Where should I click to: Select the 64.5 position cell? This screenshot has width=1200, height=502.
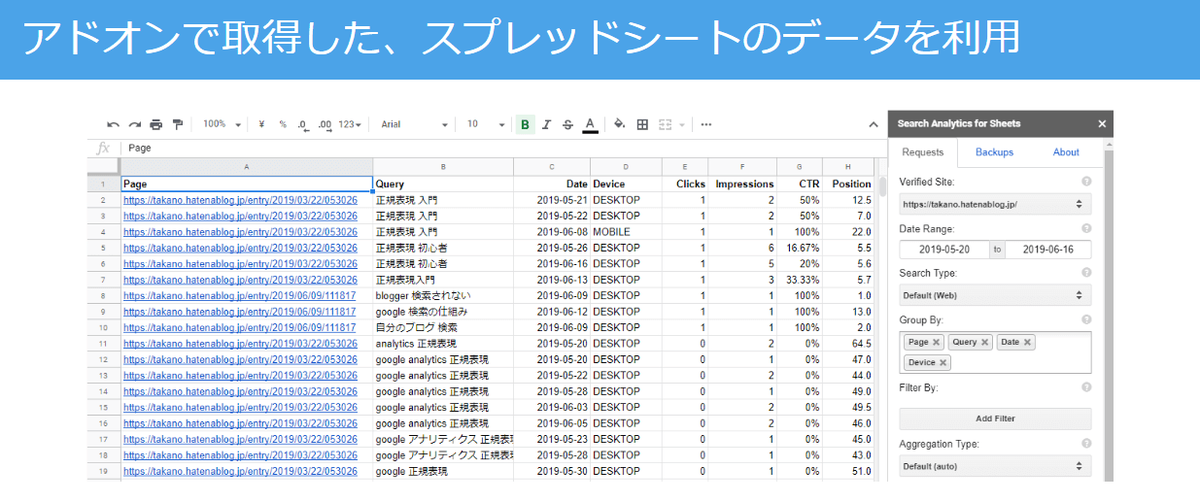(x=848, y=344)
